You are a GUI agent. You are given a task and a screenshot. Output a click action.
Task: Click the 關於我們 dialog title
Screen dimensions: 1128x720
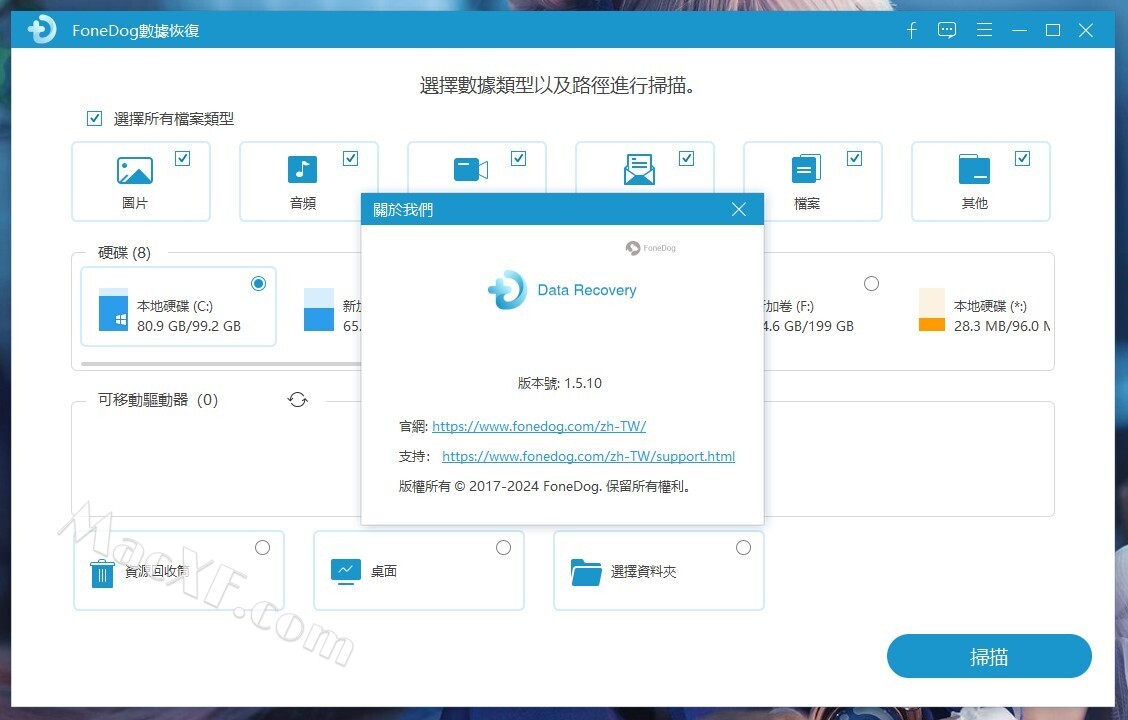(403, 209)
